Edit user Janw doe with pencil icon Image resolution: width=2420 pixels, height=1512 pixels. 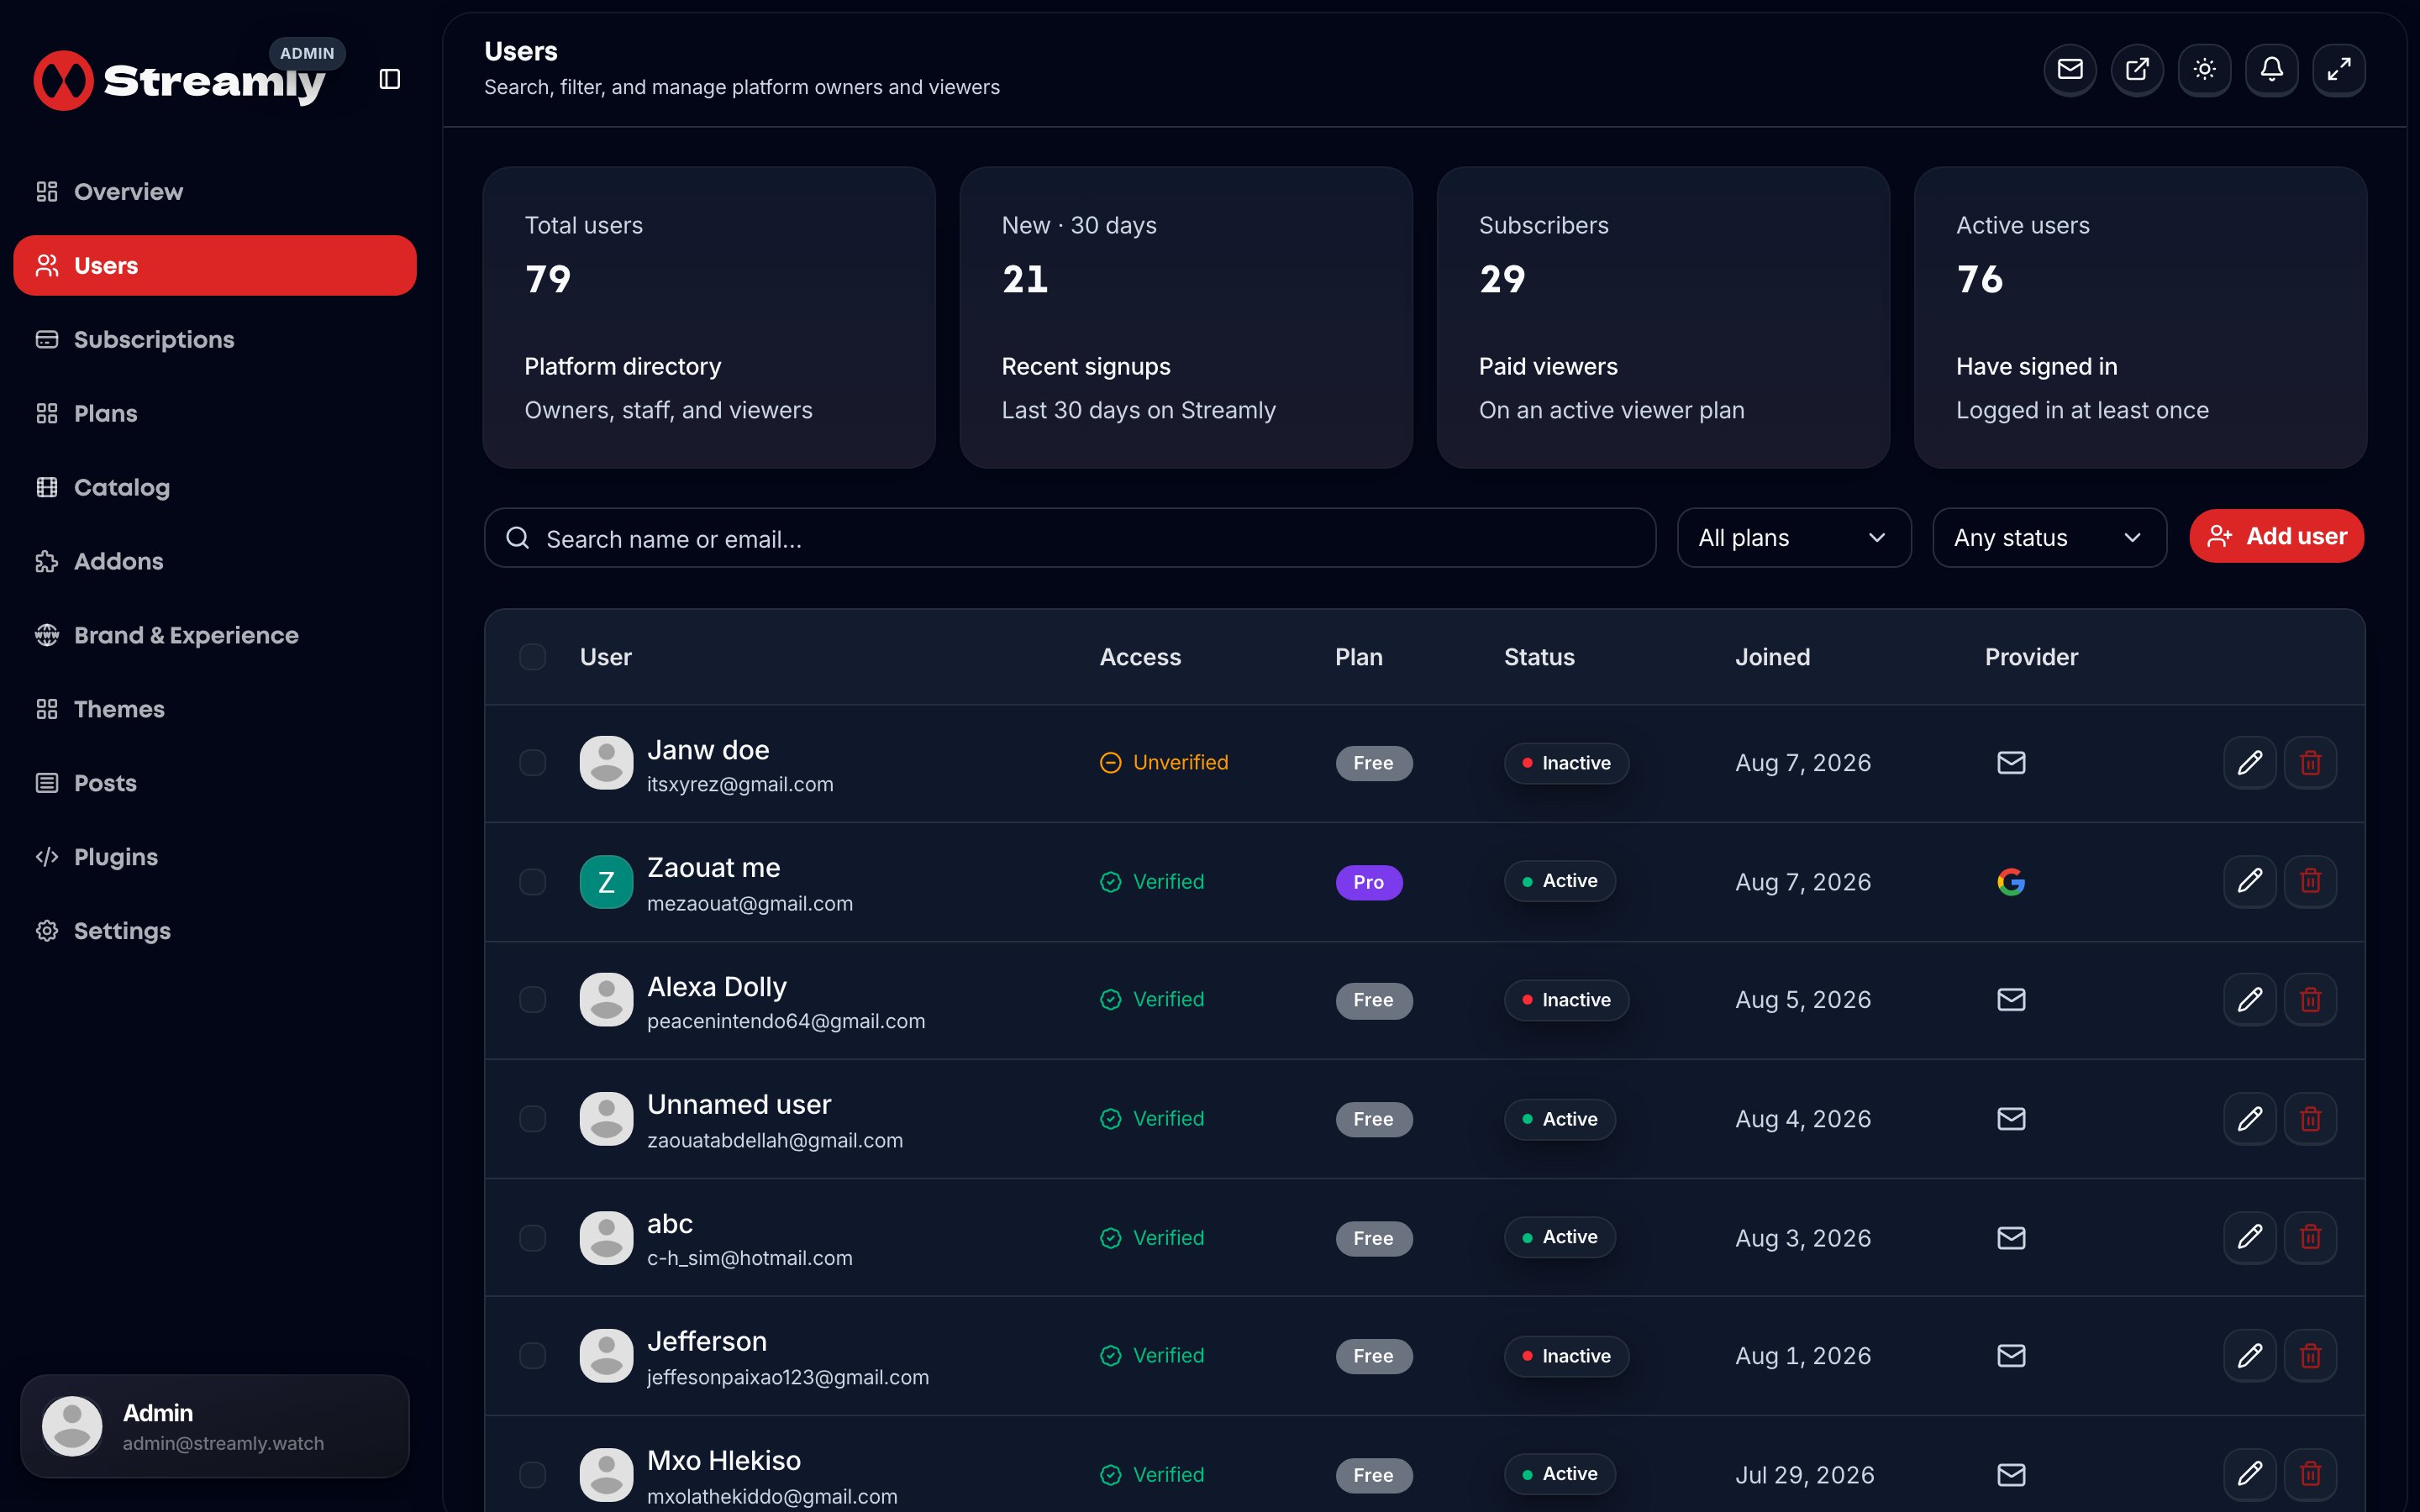[2250, 763]
